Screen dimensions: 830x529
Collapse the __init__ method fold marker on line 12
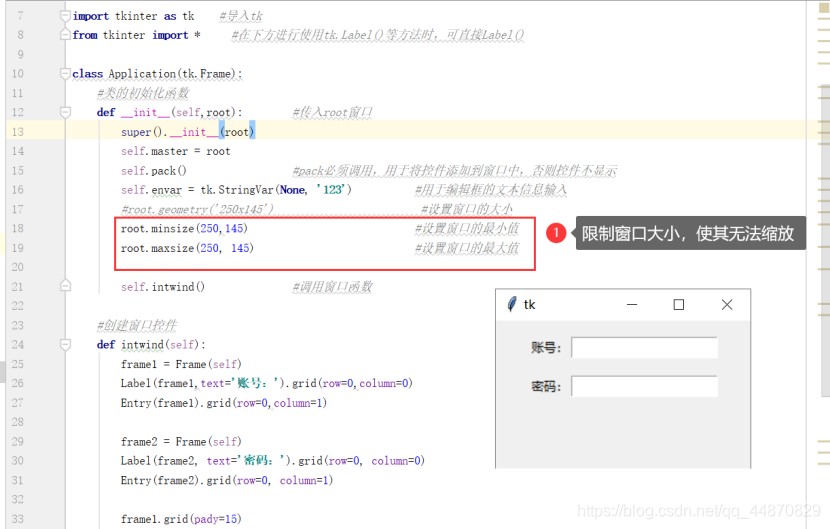(65, 112)
